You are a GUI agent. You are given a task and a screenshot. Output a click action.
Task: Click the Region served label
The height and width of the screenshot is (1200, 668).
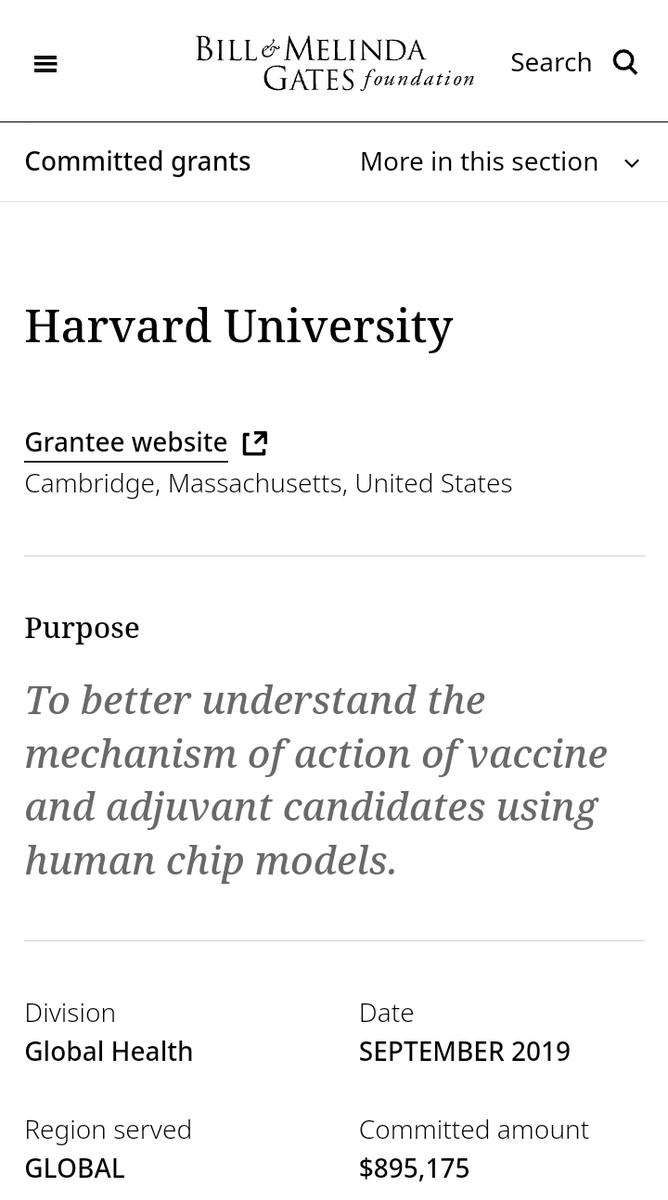(x=108, y=1130)
